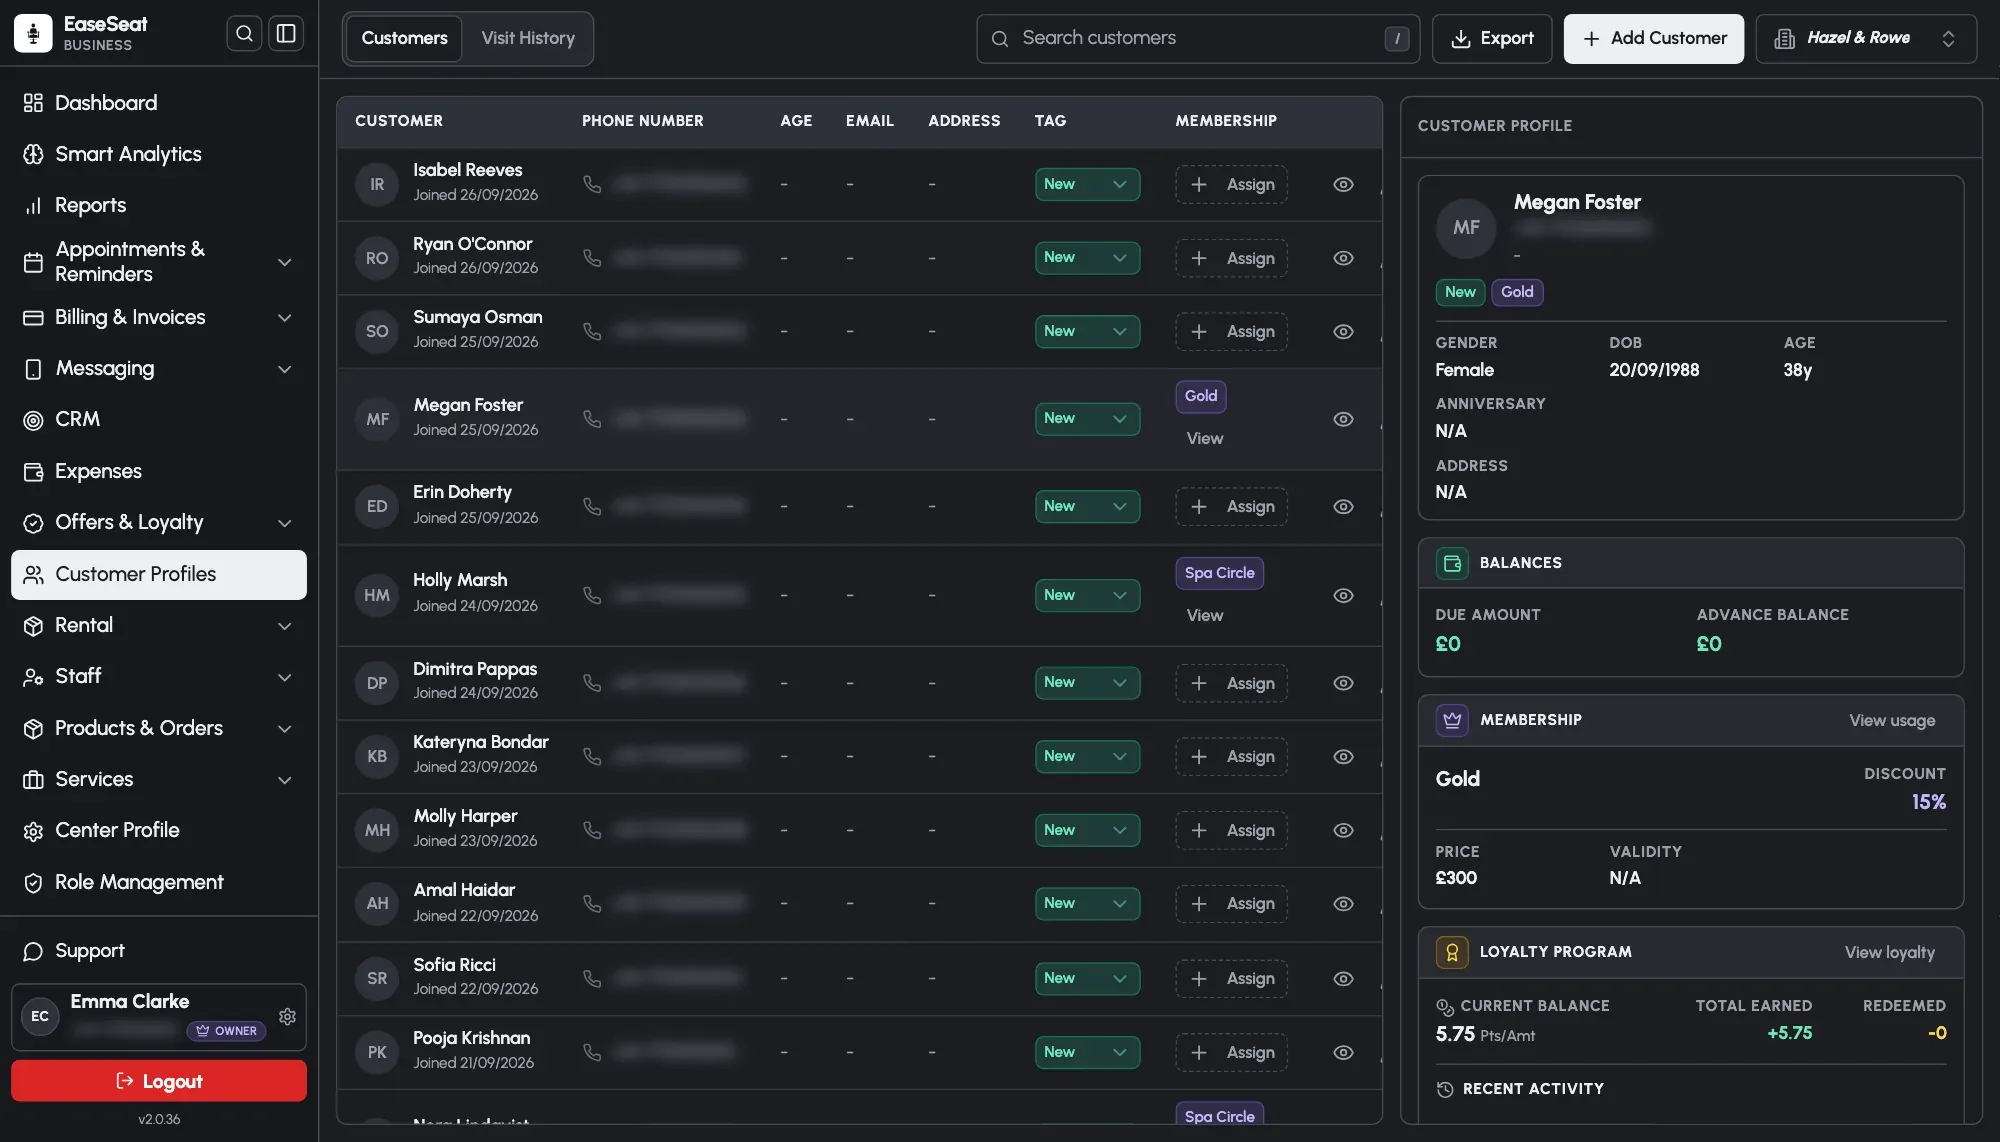Open Smart Analytics in the sidebar
Image resolution: width=2000 pixels, height=1142 pixels.
(x=160, y=154)
